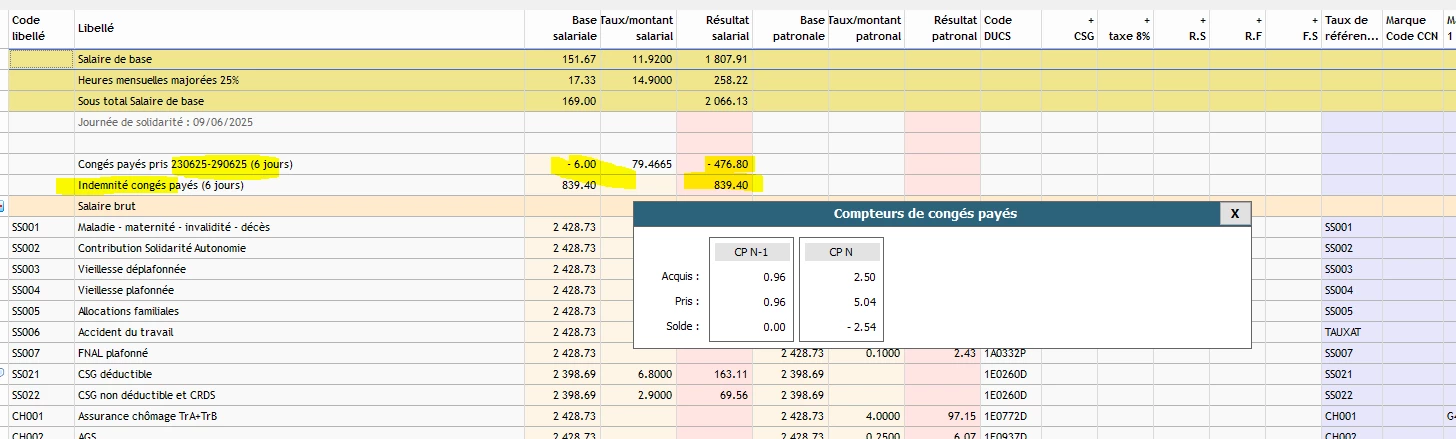Click the Base patronale column header
This screenshot has width=1456, height=439.
[x=790, y=27]
